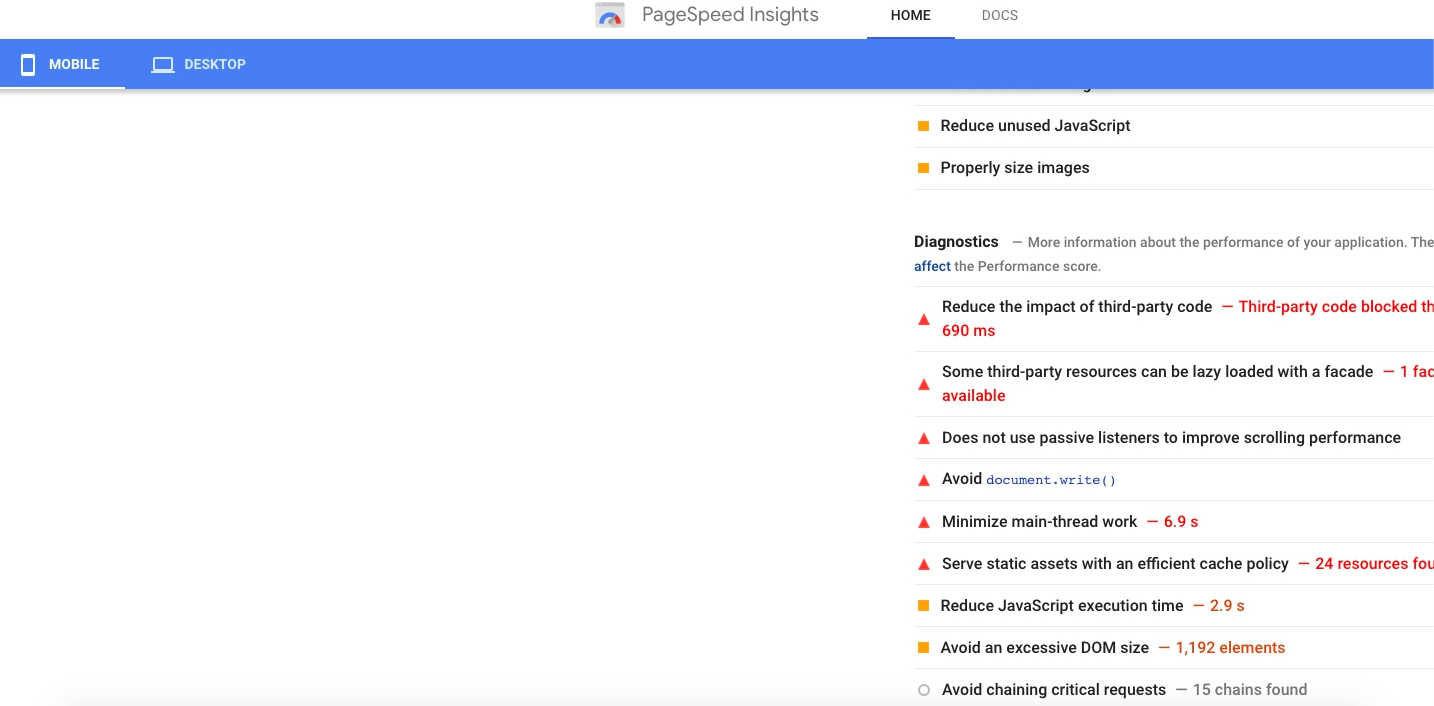The image size is (1434, 706).
Task: Click the blue 'affect' link in Diagnostics
Action: pyautogui.click(x=932, y=267)
